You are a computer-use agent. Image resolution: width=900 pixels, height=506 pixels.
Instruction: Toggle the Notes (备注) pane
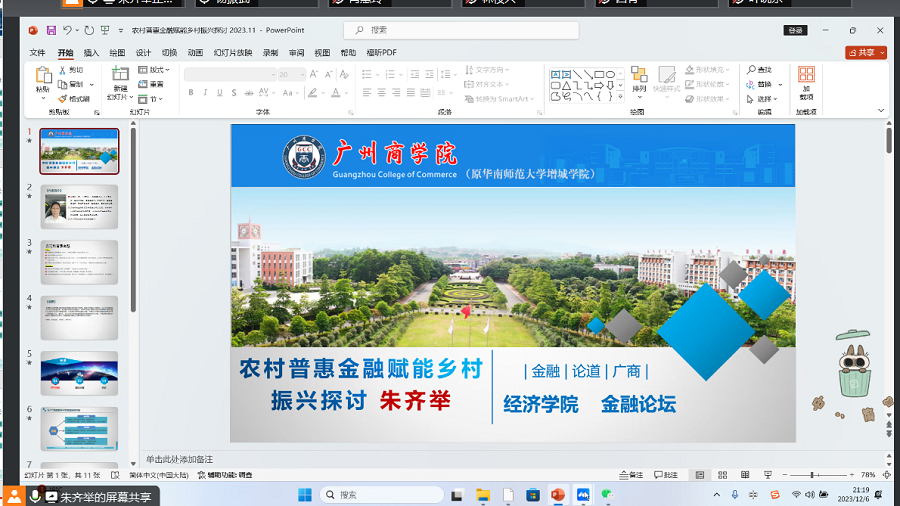(x=631, y=475)
